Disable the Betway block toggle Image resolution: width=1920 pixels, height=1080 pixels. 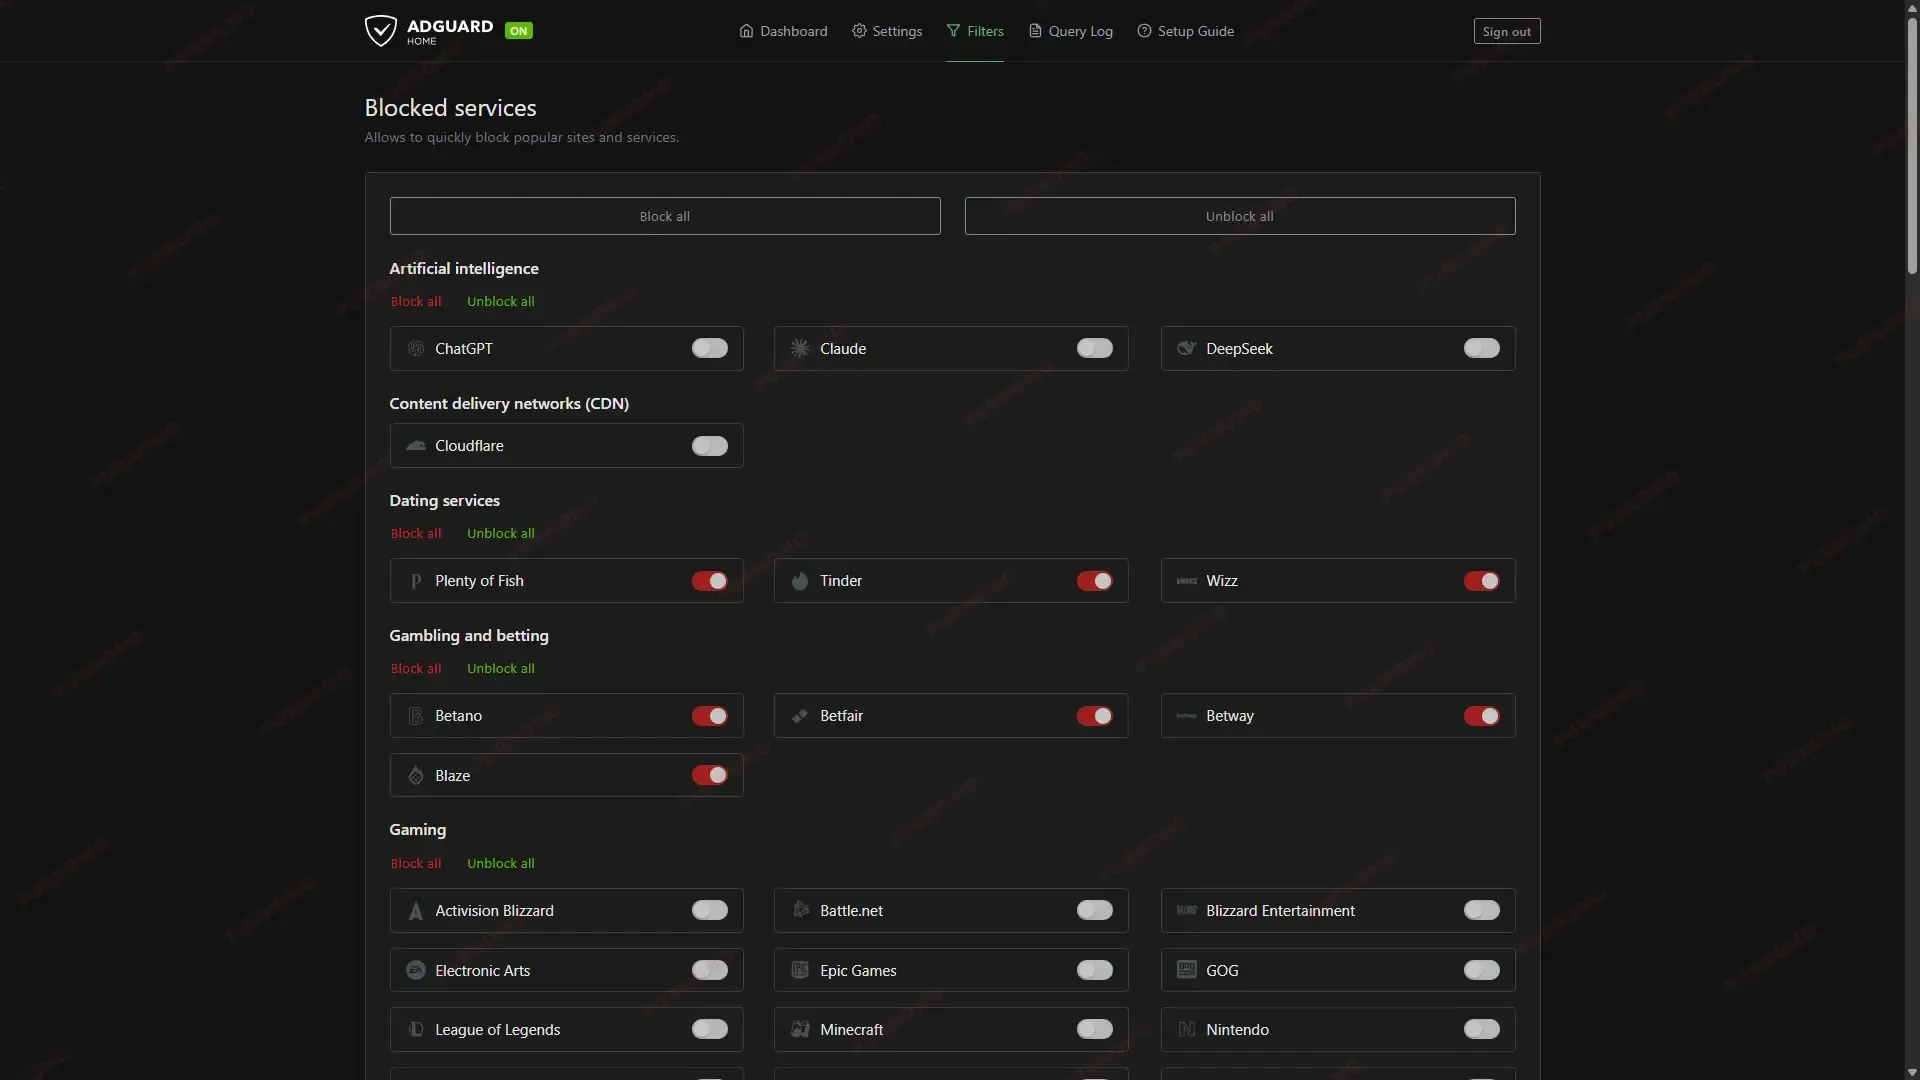pos(1482,716)
